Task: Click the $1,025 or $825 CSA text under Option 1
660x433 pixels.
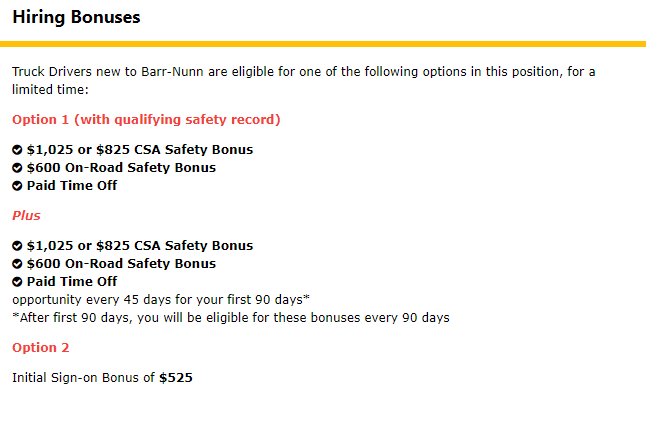Action: tap(140, 150)
